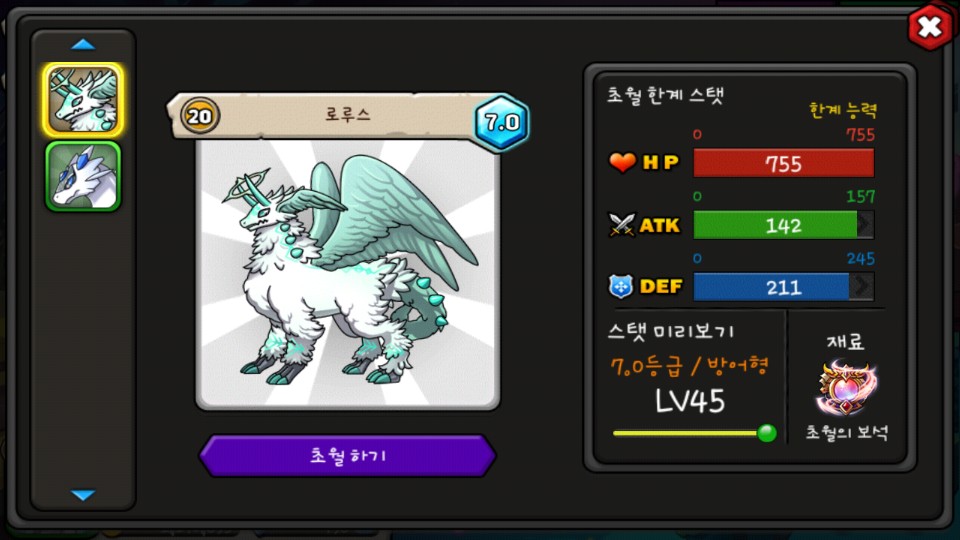Viewport: 960px width, 540px height.
Task: Click the arrow at DEF bar end
Action: click(861, 286)
